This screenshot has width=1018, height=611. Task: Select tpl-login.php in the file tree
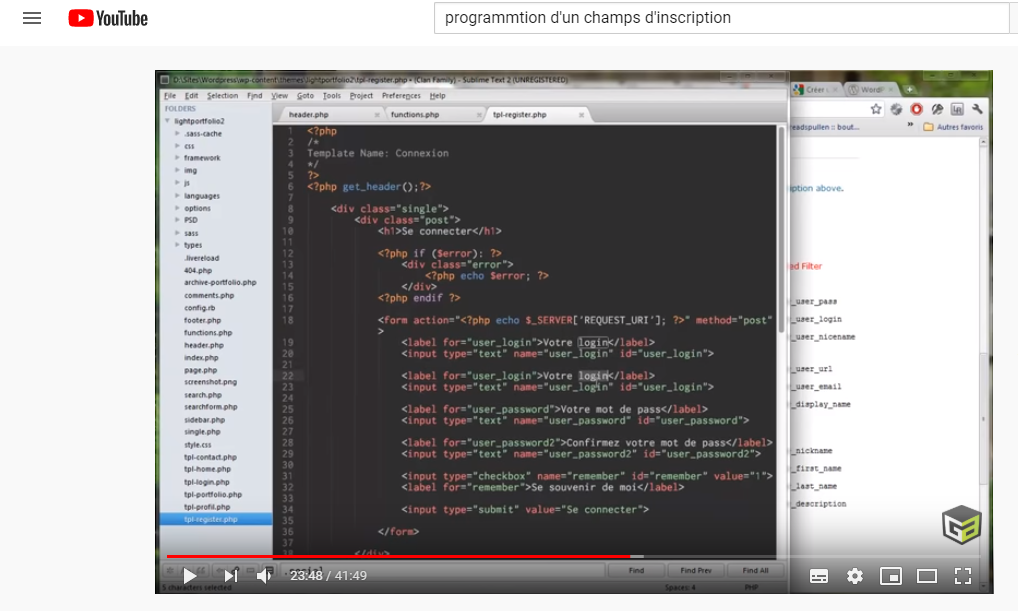tap(206, 482)
